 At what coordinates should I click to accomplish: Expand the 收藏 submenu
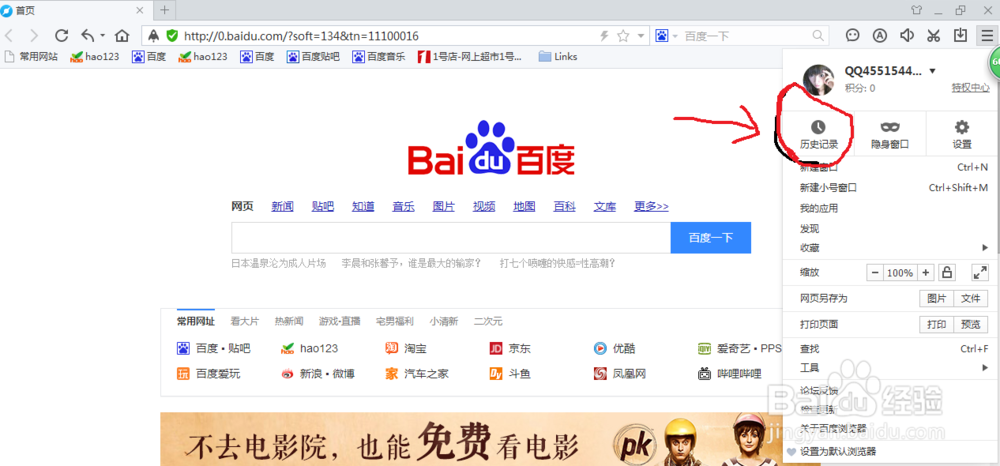[x=987, y=247]
